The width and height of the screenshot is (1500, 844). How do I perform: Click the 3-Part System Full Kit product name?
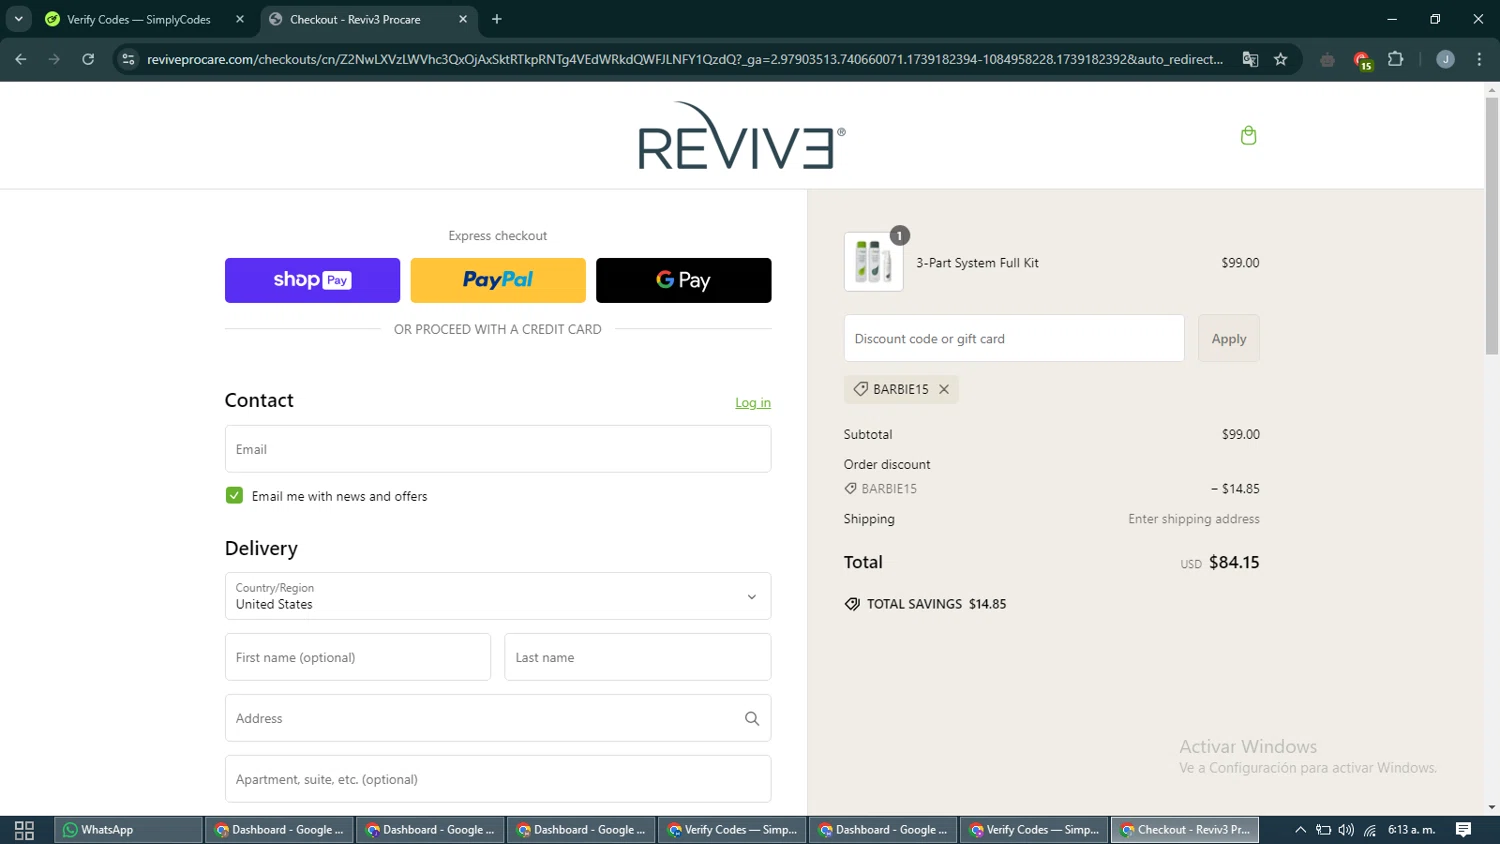tap(977, 263)
